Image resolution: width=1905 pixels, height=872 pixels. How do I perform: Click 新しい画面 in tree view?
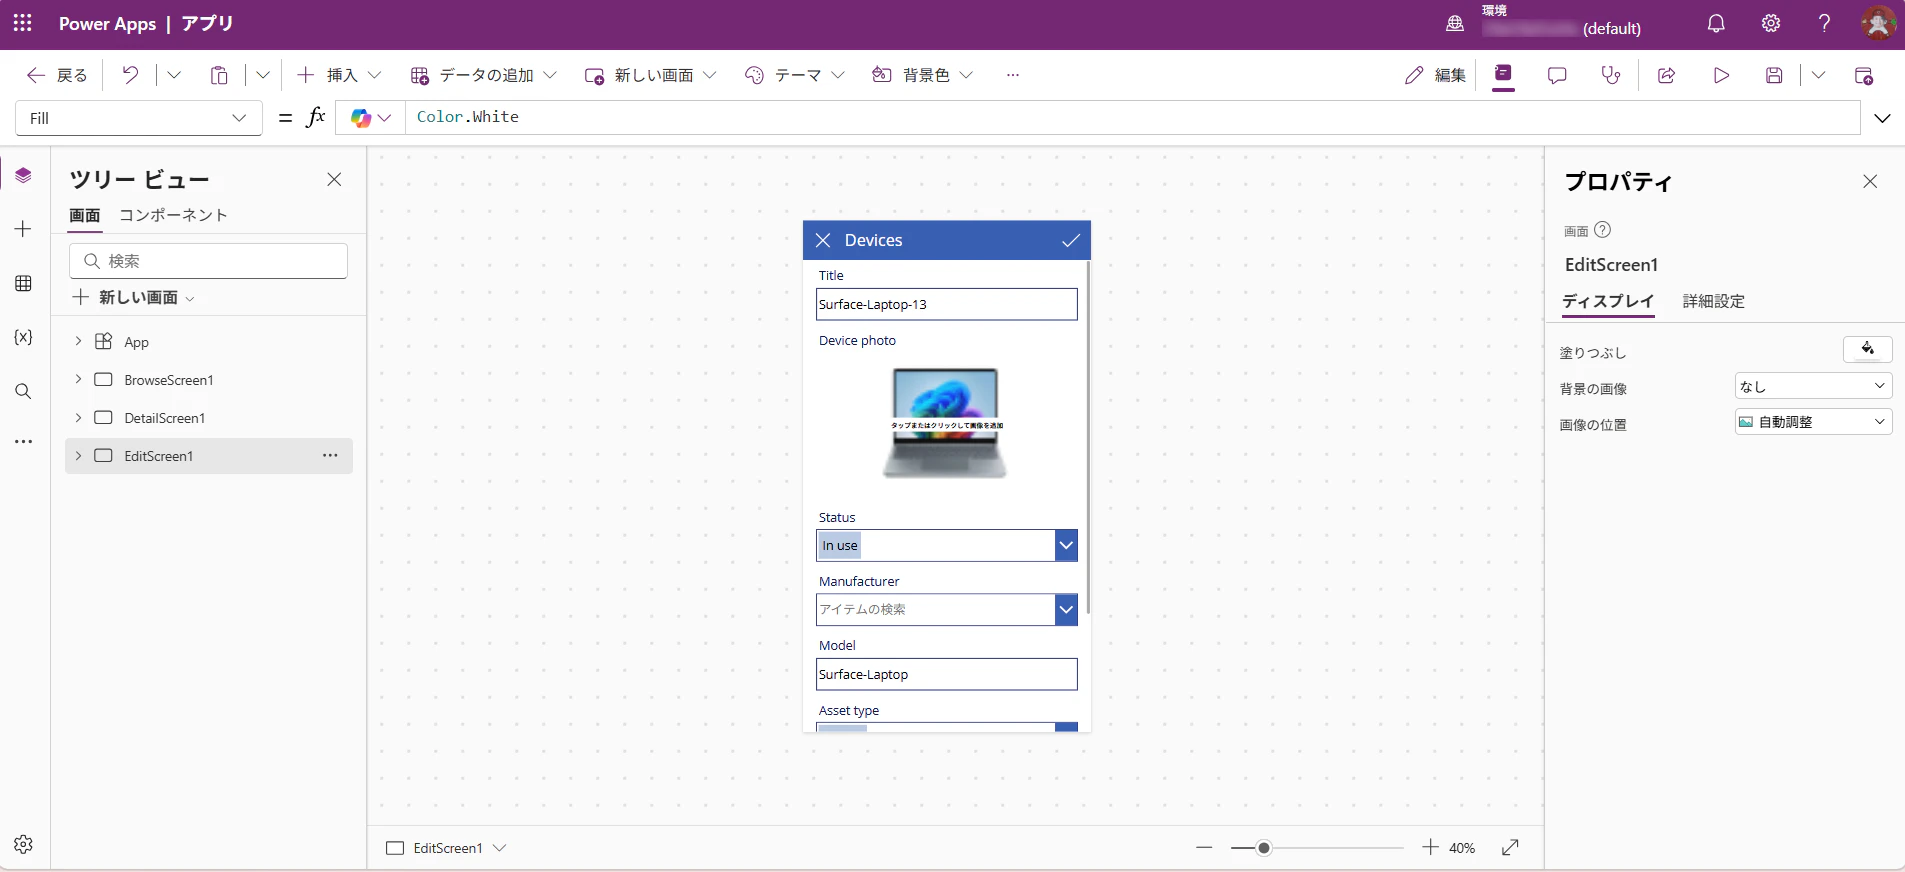click(x=134, y=298)
